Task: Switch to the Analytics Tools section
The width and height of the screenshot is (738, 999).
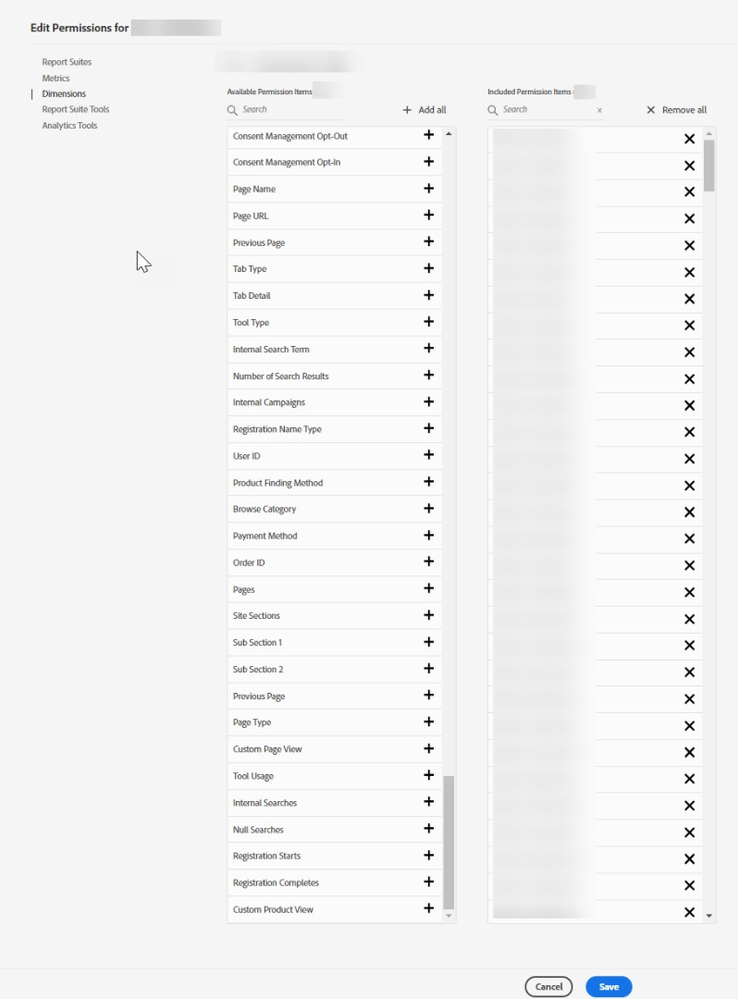Action: (69, 125)
